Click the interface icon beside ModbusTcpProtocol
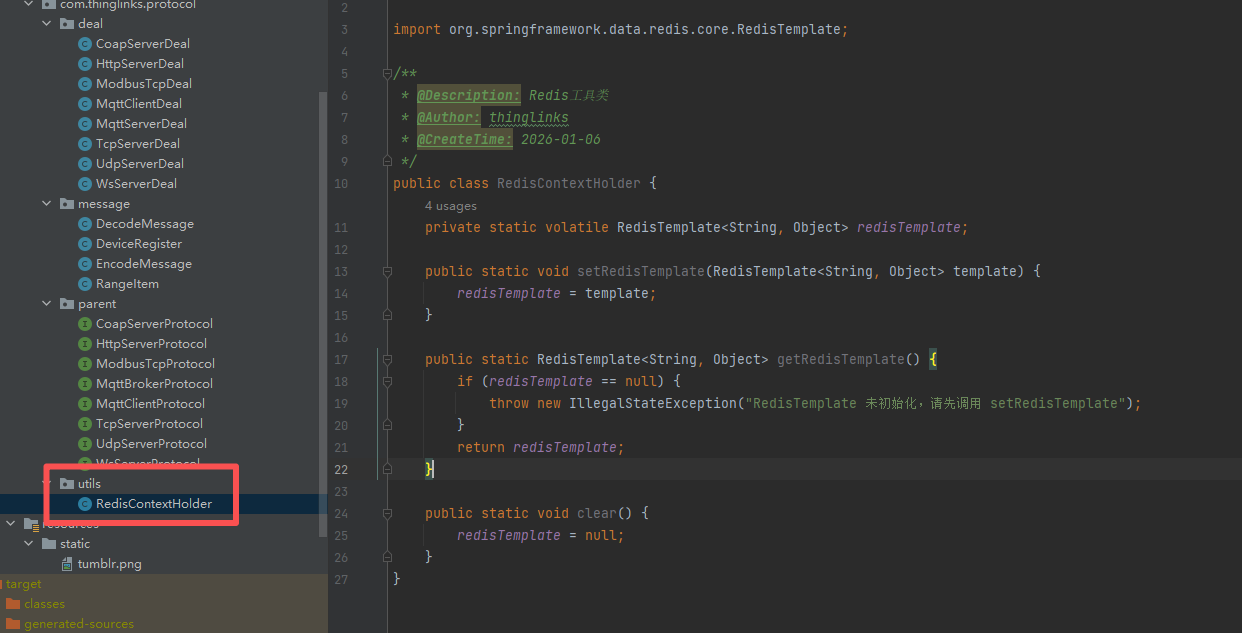The height and width of the screenshot is (633, 1242). point(85,364)
